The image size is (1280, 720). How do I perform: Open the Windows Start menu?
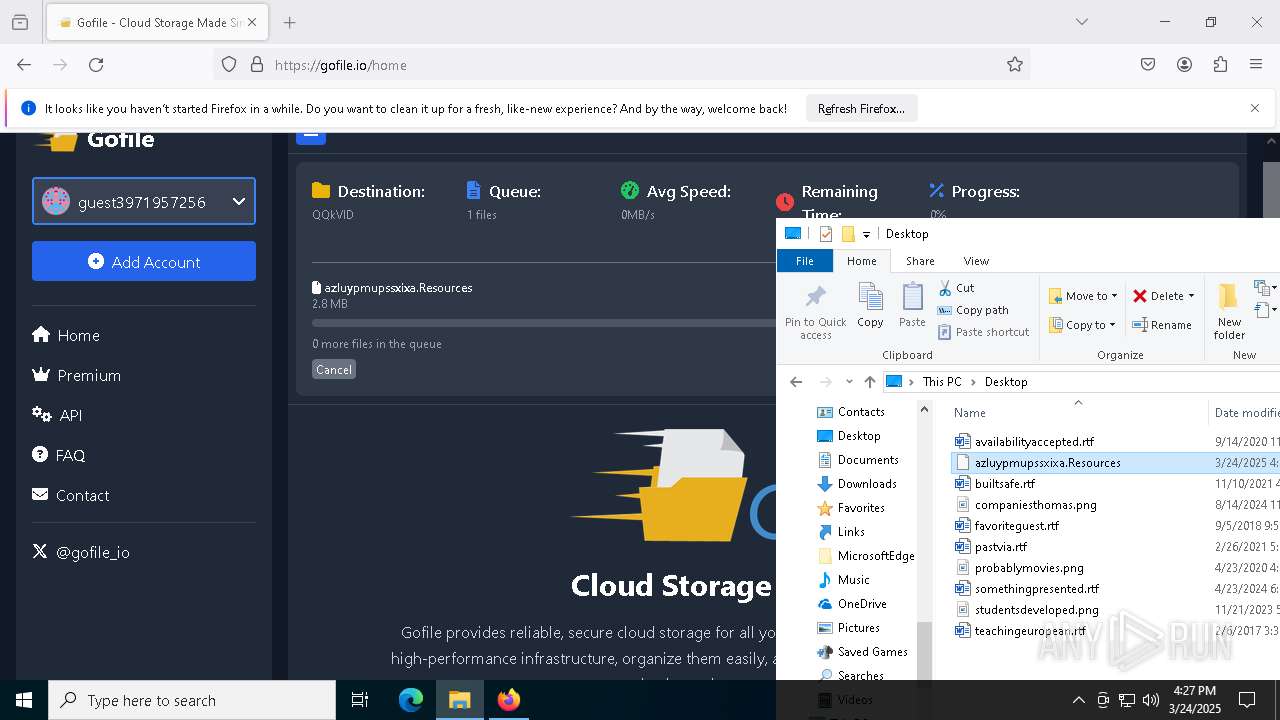tap(24, 700)
